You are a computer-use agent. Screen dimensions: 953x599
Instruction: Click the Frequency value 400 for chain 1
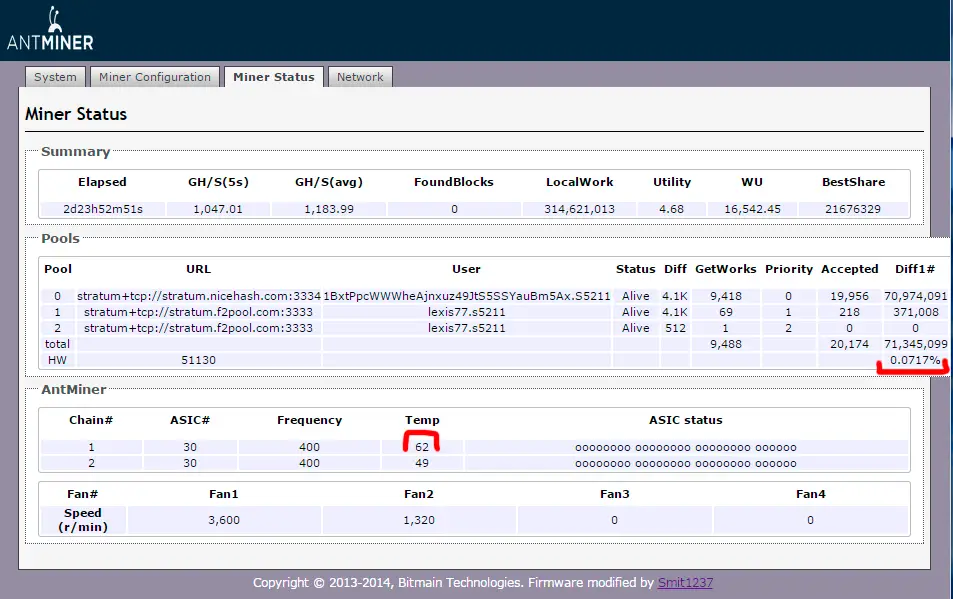click(309, 447)
